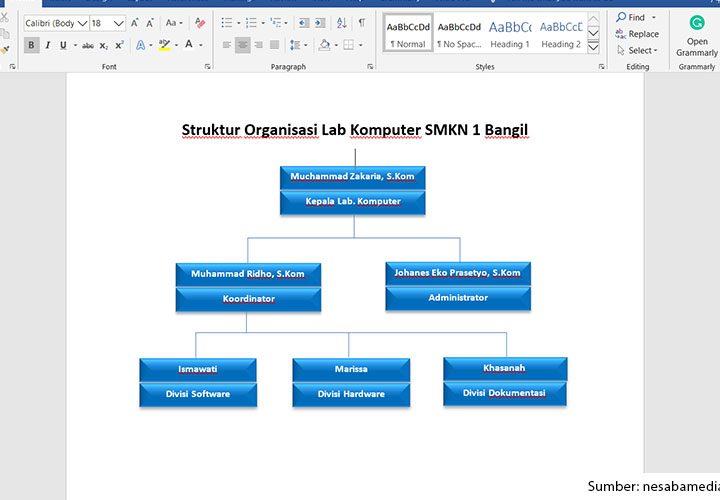Click the Multilevel List icon
The width and height of the screenshot is (720, 500).
click(276, 22)
